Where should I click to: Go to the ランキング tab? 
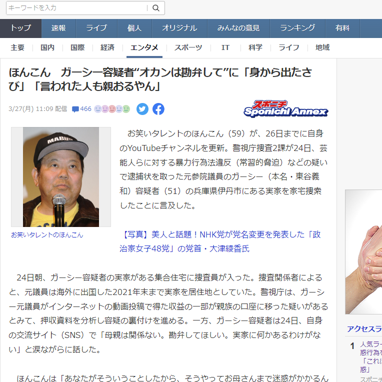[298, 28]
